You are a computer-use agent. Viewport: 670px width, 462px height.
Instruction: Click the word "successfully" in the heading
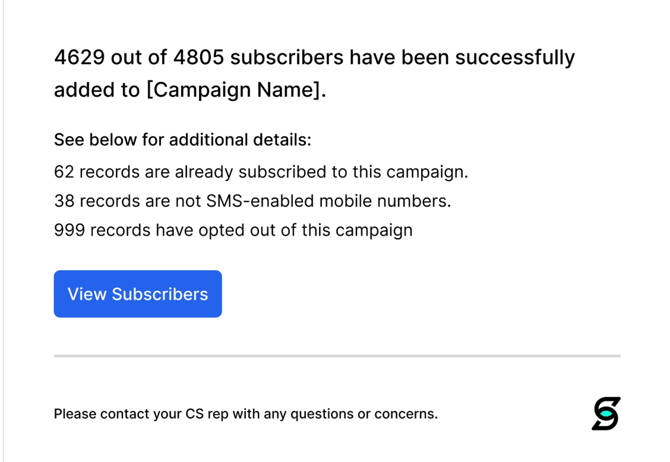515,57
